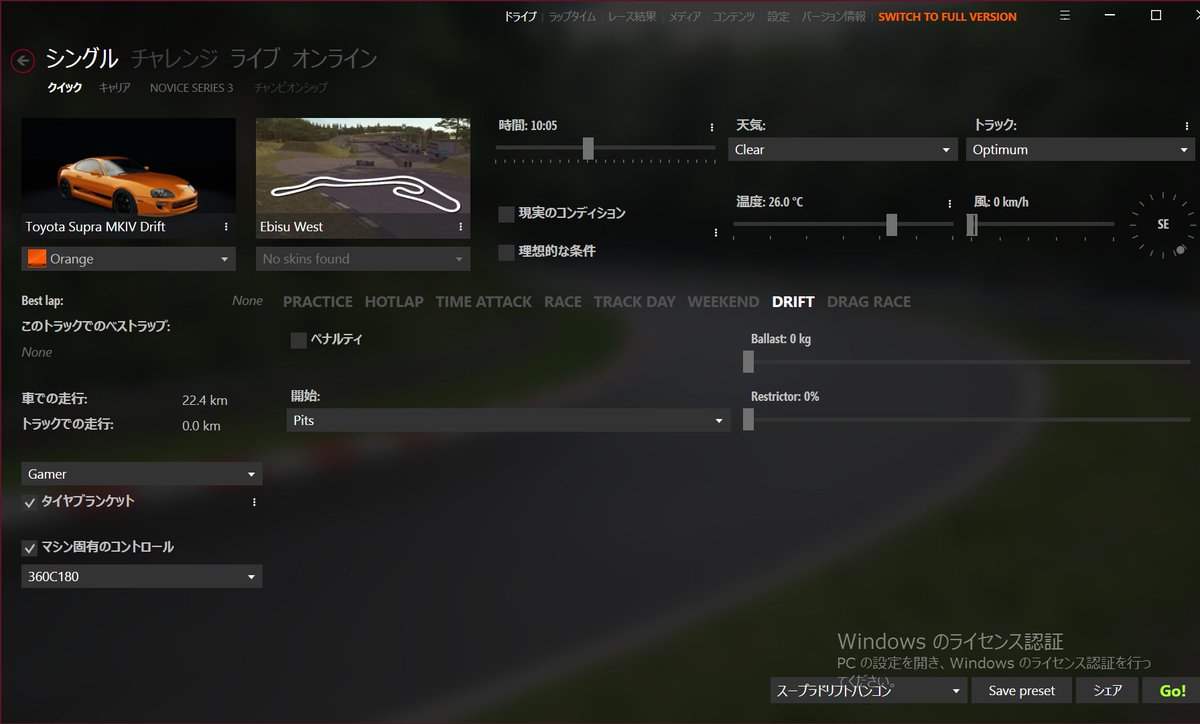Open options dots beside Ebisu West track
This screenshot has width=1200, height=724.
pyautogui.click(x=461, y=227)
